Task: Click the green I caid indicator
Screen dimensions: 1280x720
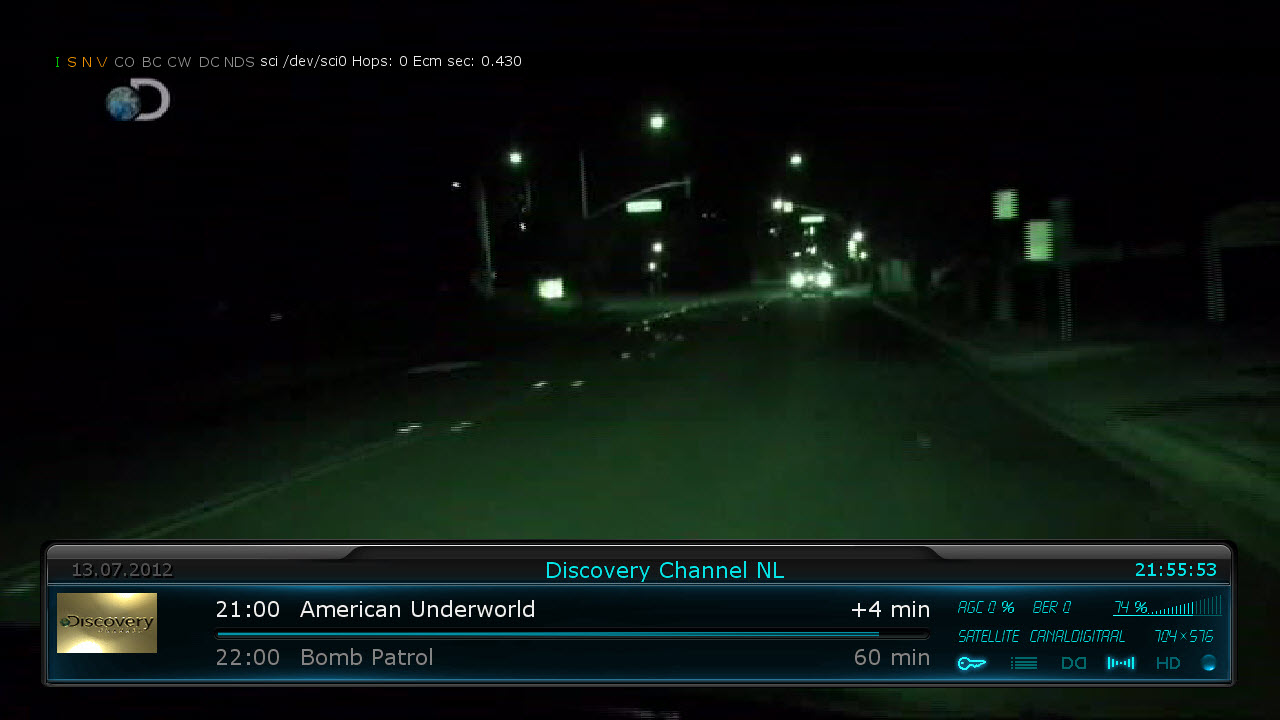Action: 57,62
